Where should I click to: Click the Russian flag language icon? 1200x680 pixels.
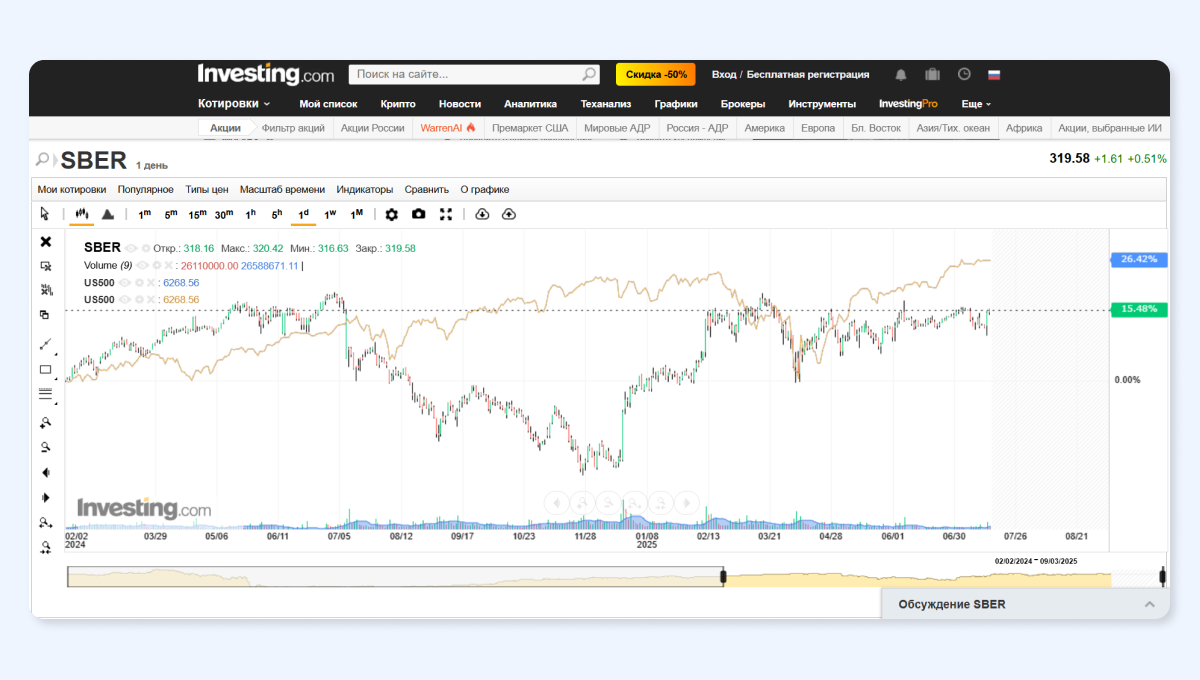click(x=994, y=75)
